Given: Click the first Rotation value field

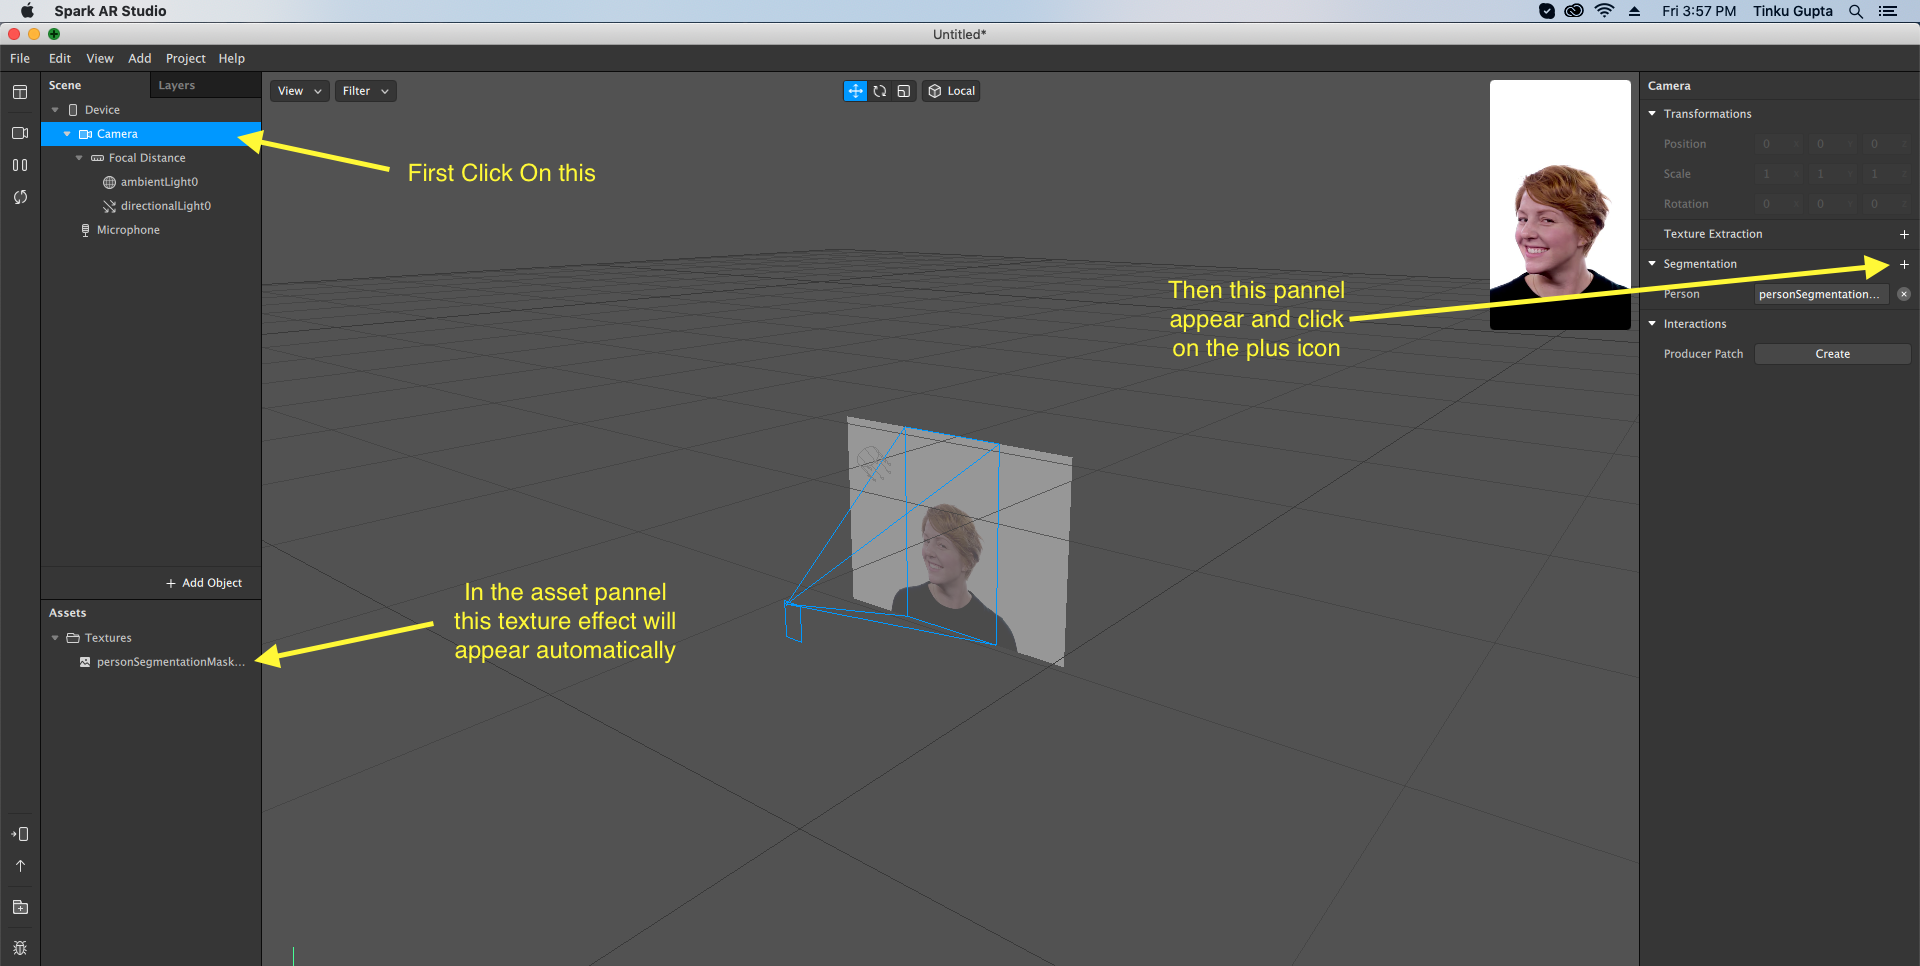Looking at the screenshot, I should coord(1779,204).
